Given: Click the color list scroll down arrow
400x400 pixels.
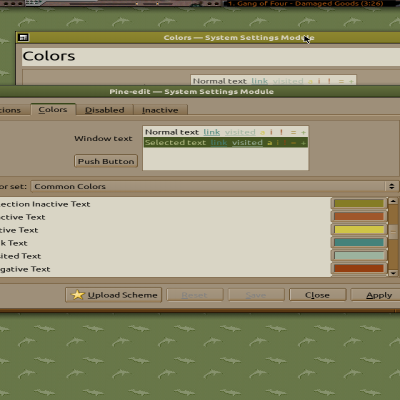Looking at the screenshot, I should click(393, 273).
